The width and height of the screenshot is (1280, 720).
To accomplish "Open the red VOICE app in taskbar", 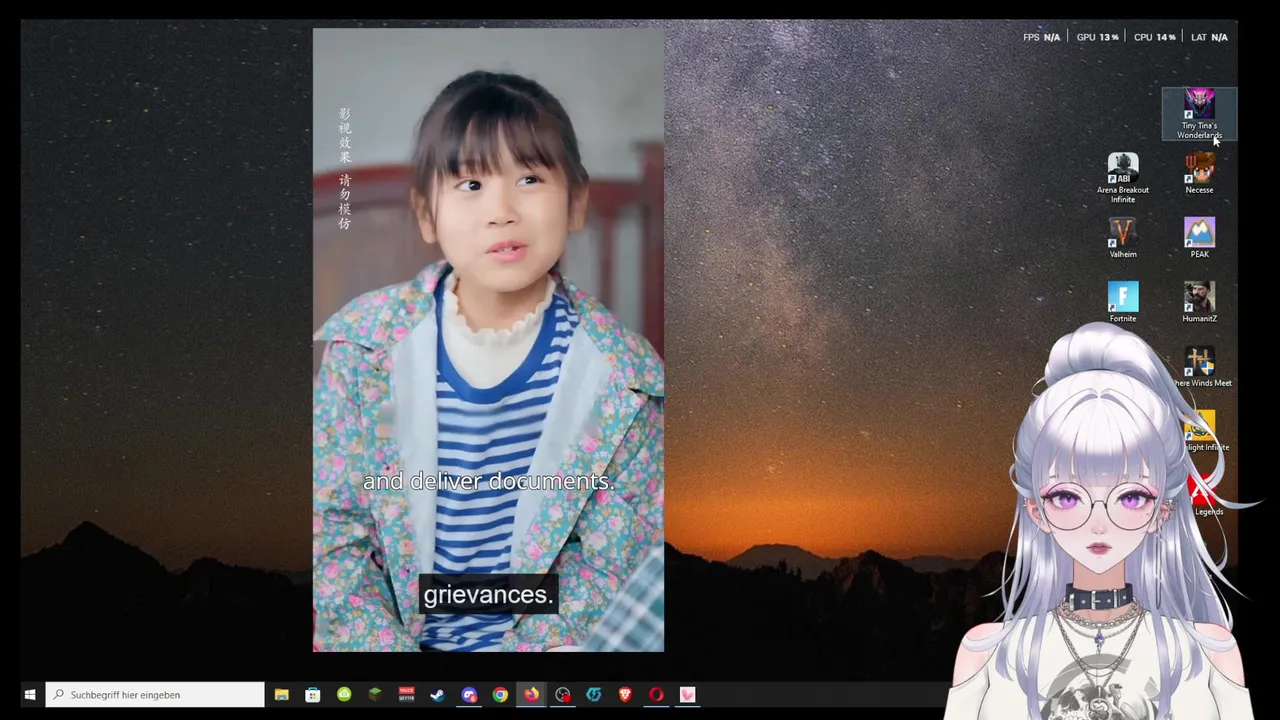I will [406, 694].
